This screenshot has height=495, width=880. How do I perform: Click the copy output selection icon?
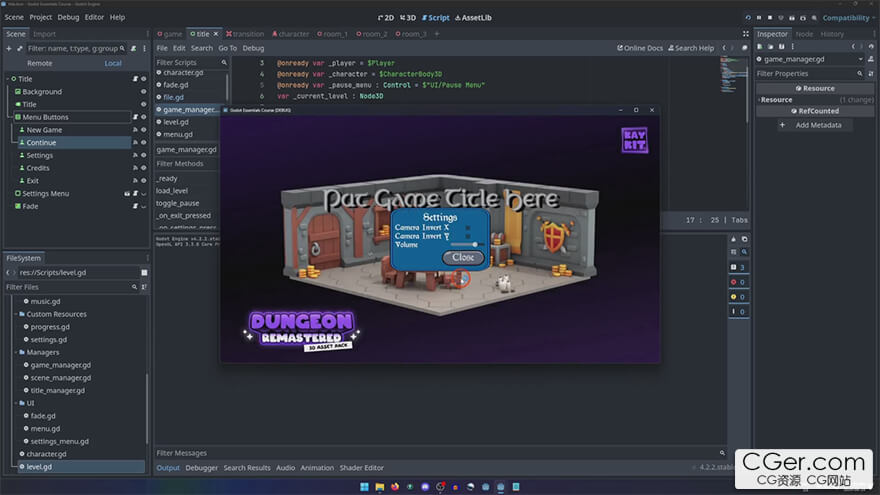744,239
